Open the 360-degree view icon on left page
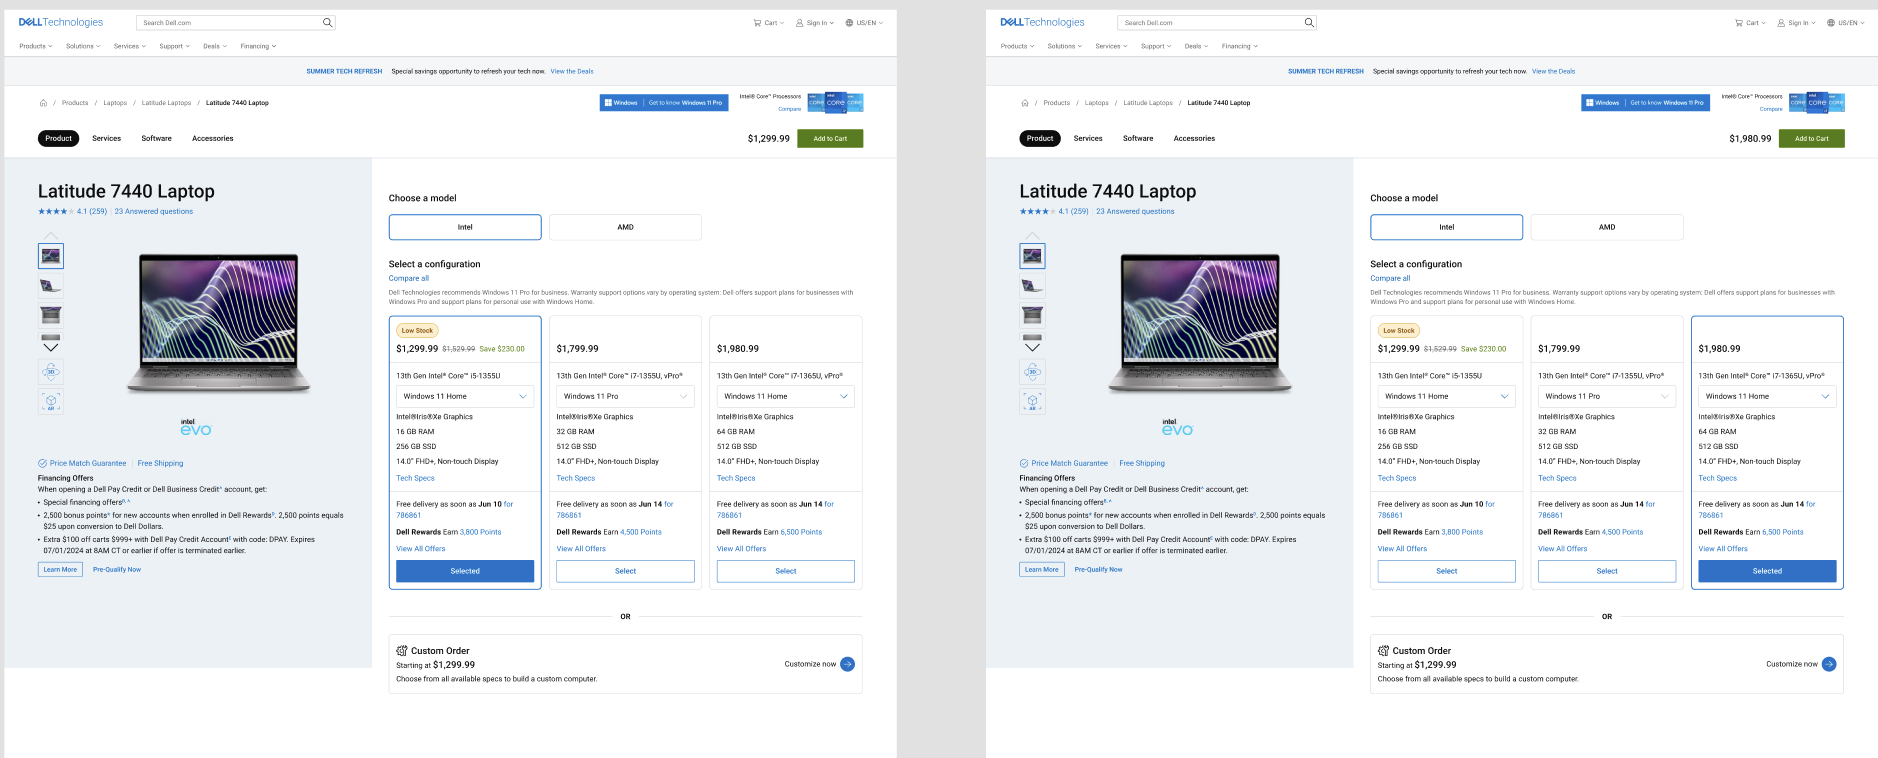This screenshot has height=758, width=1878. (51, 371)
